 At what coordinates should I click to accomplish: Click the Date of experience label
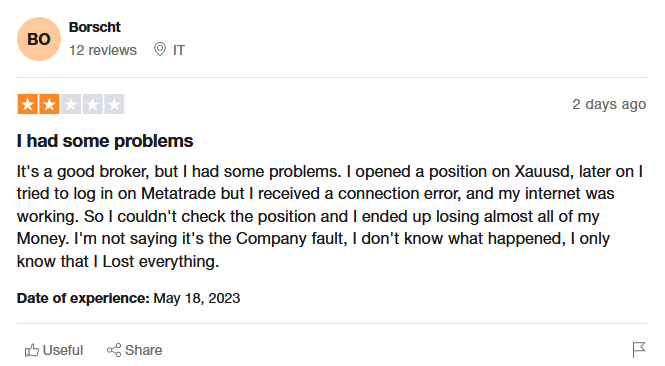tap(83, 298)
